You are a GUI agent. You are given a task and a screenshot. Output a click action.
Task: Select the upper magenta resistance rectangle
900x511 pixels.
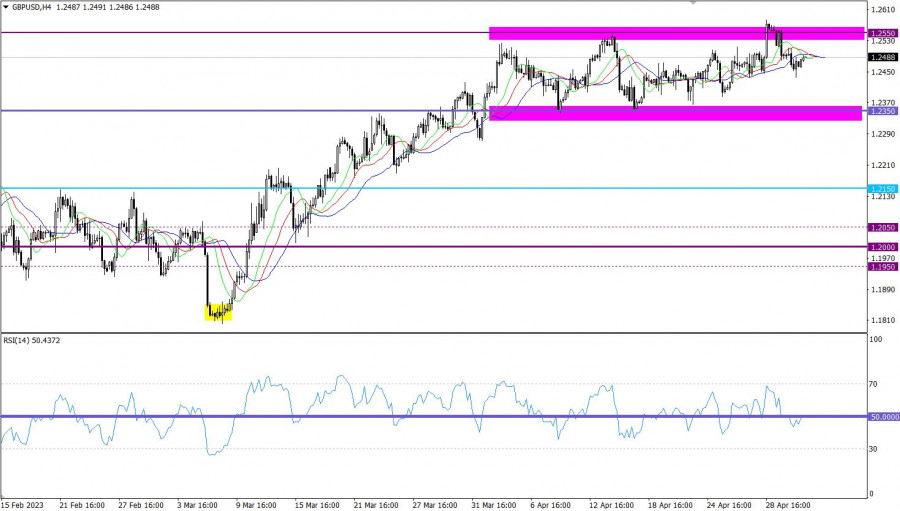pos(676,34)
